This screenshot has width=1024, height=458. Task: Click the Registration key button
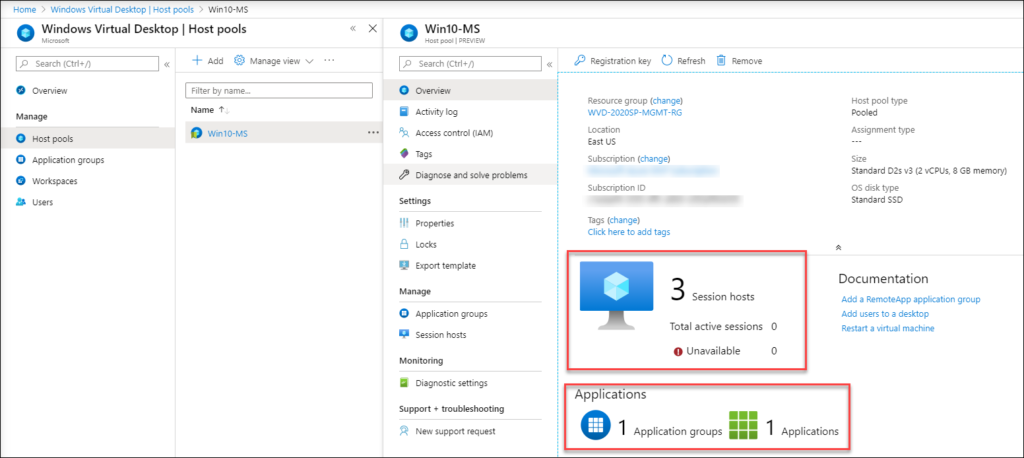(613, 61)
